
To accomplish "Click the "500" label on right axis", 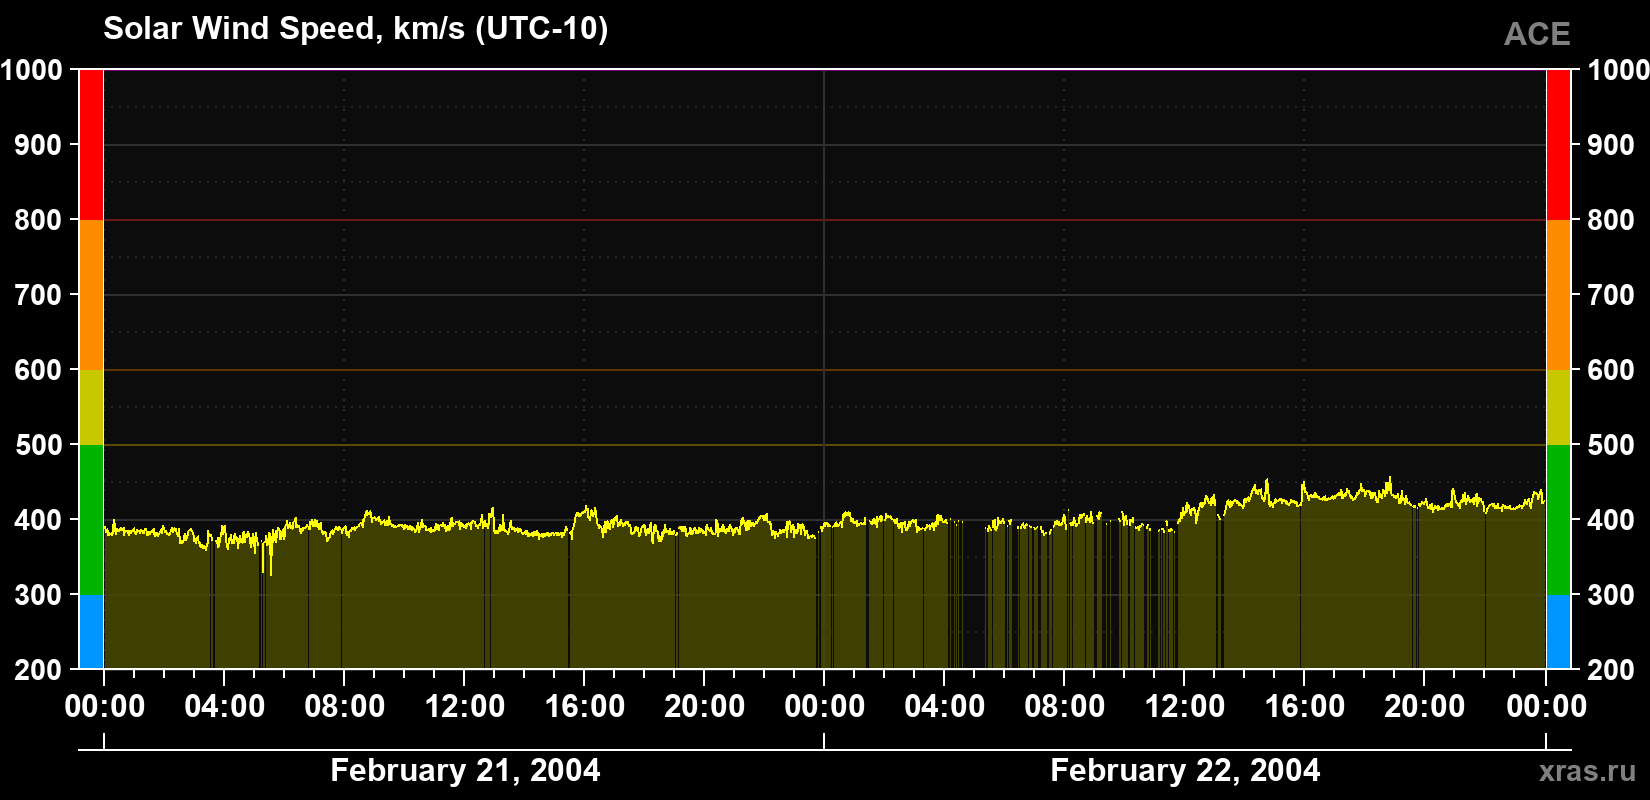I will [1611, 445].
